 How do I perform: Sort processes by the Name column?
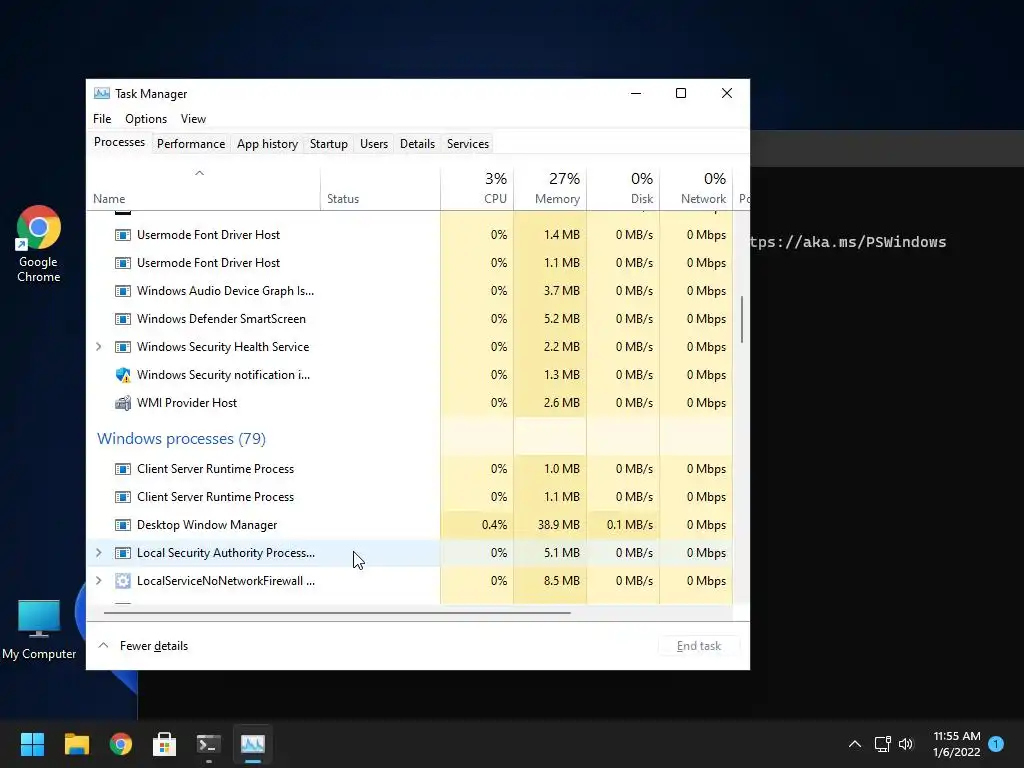(x=203, y=189)
